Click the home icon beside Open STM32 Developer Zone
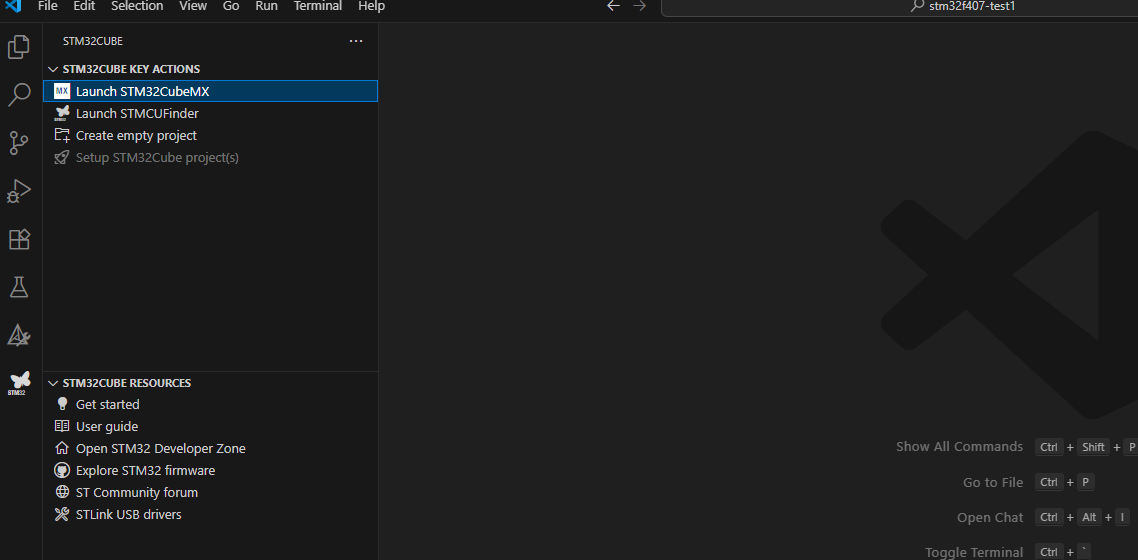This screenshot has width=1138, height=560. 62,448
